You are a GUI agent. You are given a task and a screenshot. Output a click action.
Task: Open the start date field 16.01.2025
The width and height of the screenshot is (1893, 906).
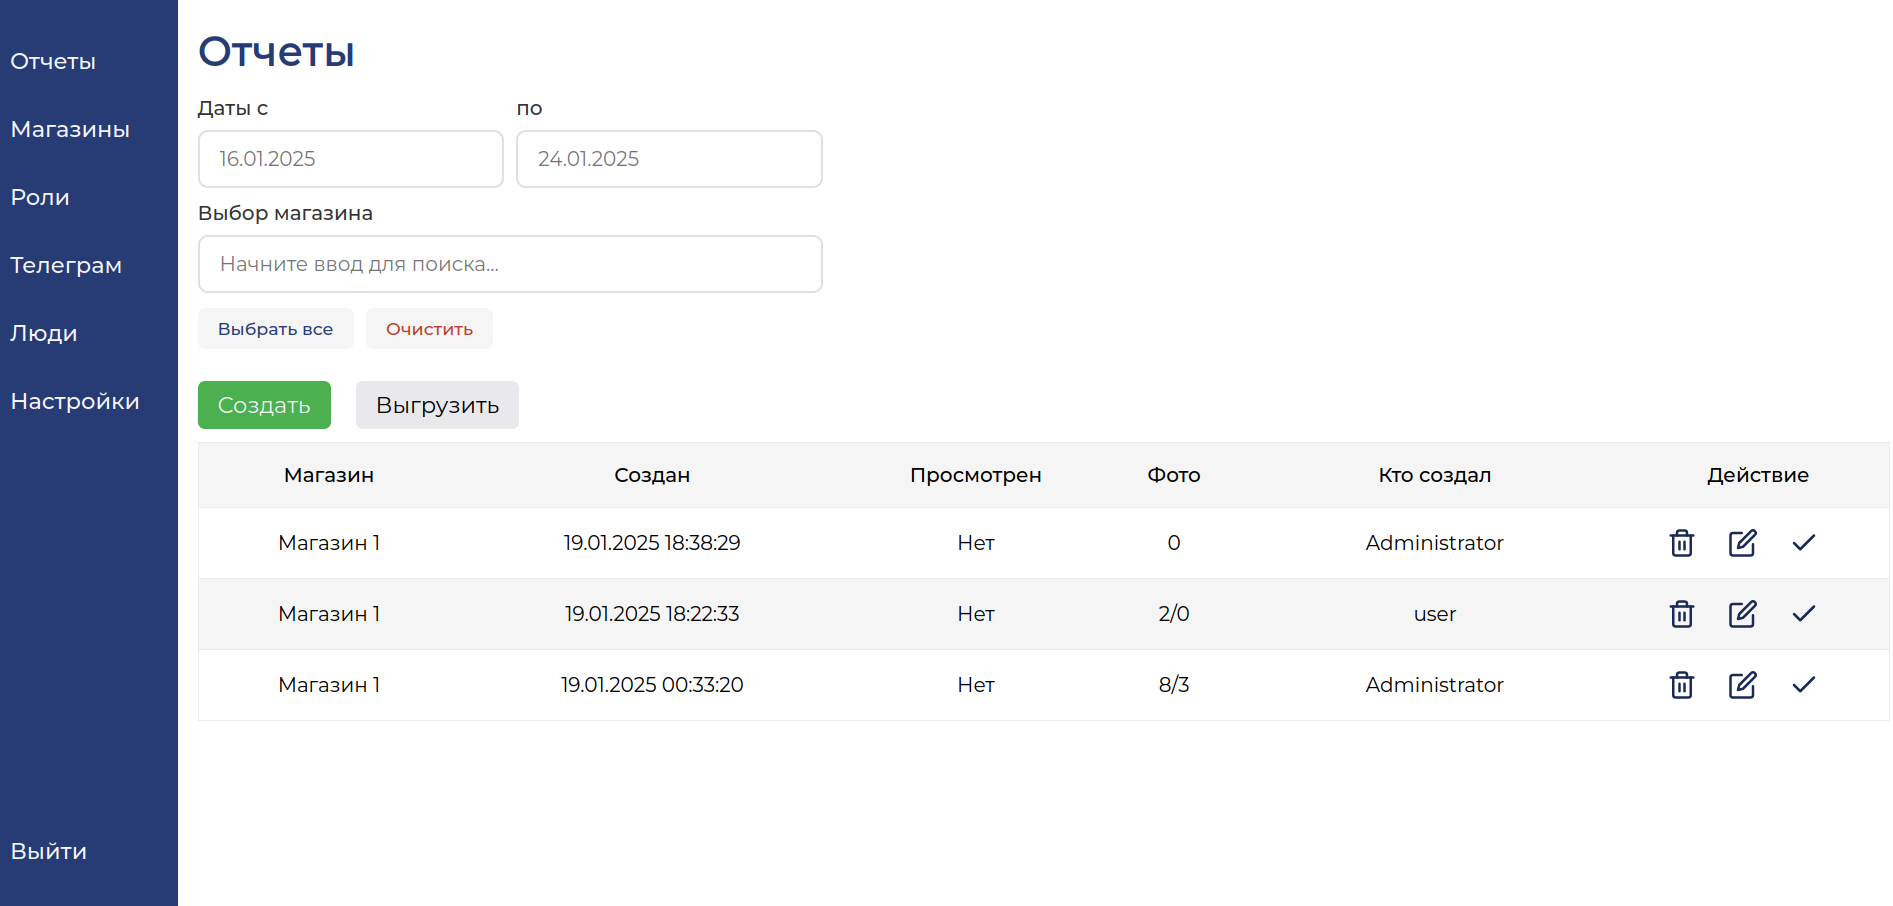[351, 159]
